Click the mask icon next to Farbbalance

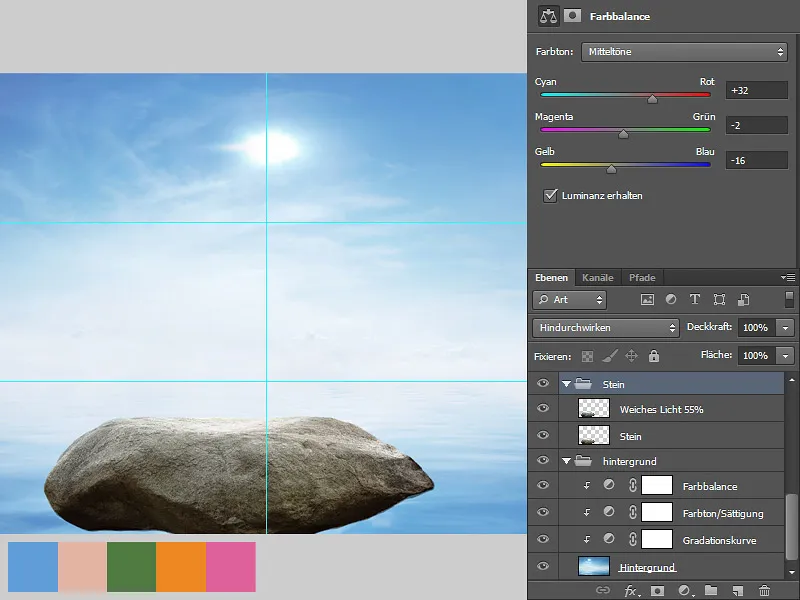pos(572,15)
